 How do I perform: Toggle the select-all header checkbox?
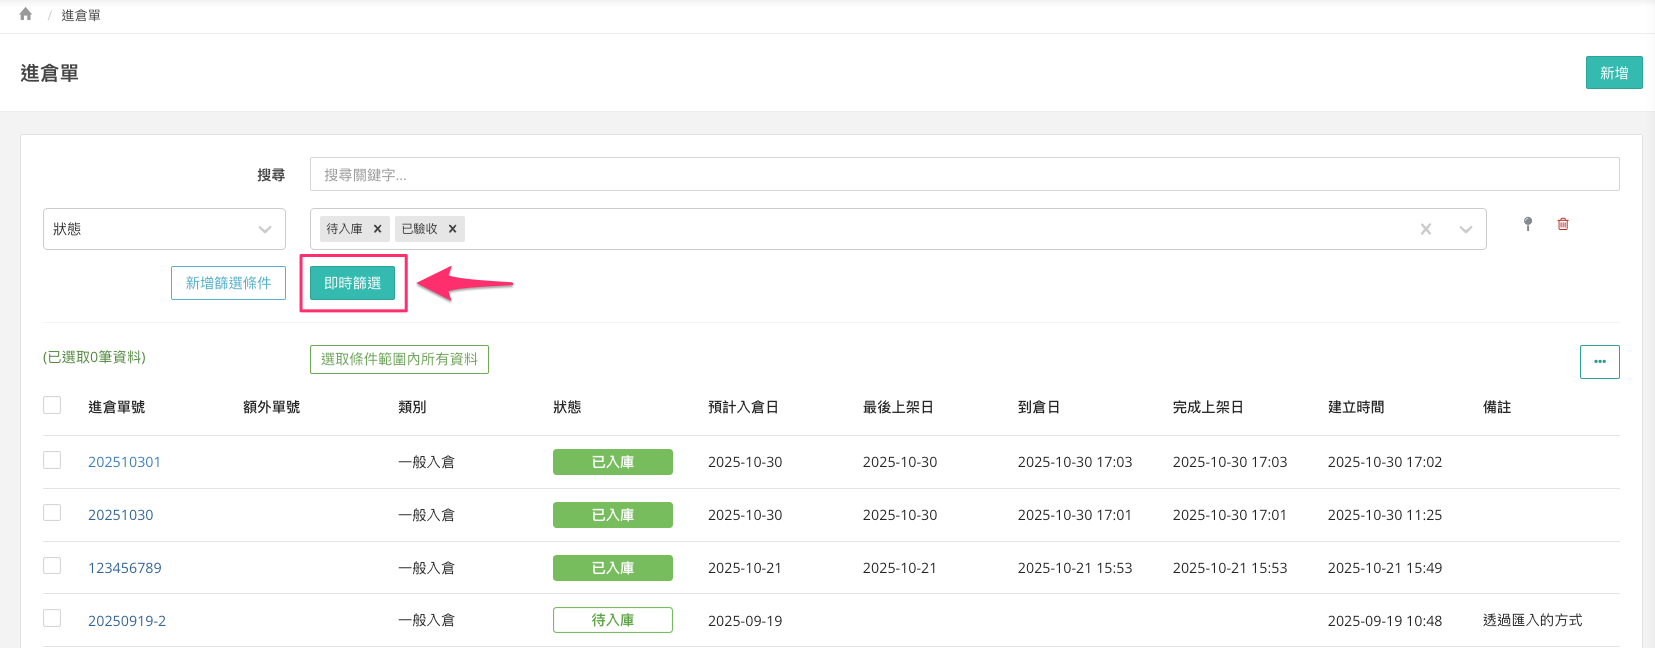52,405
